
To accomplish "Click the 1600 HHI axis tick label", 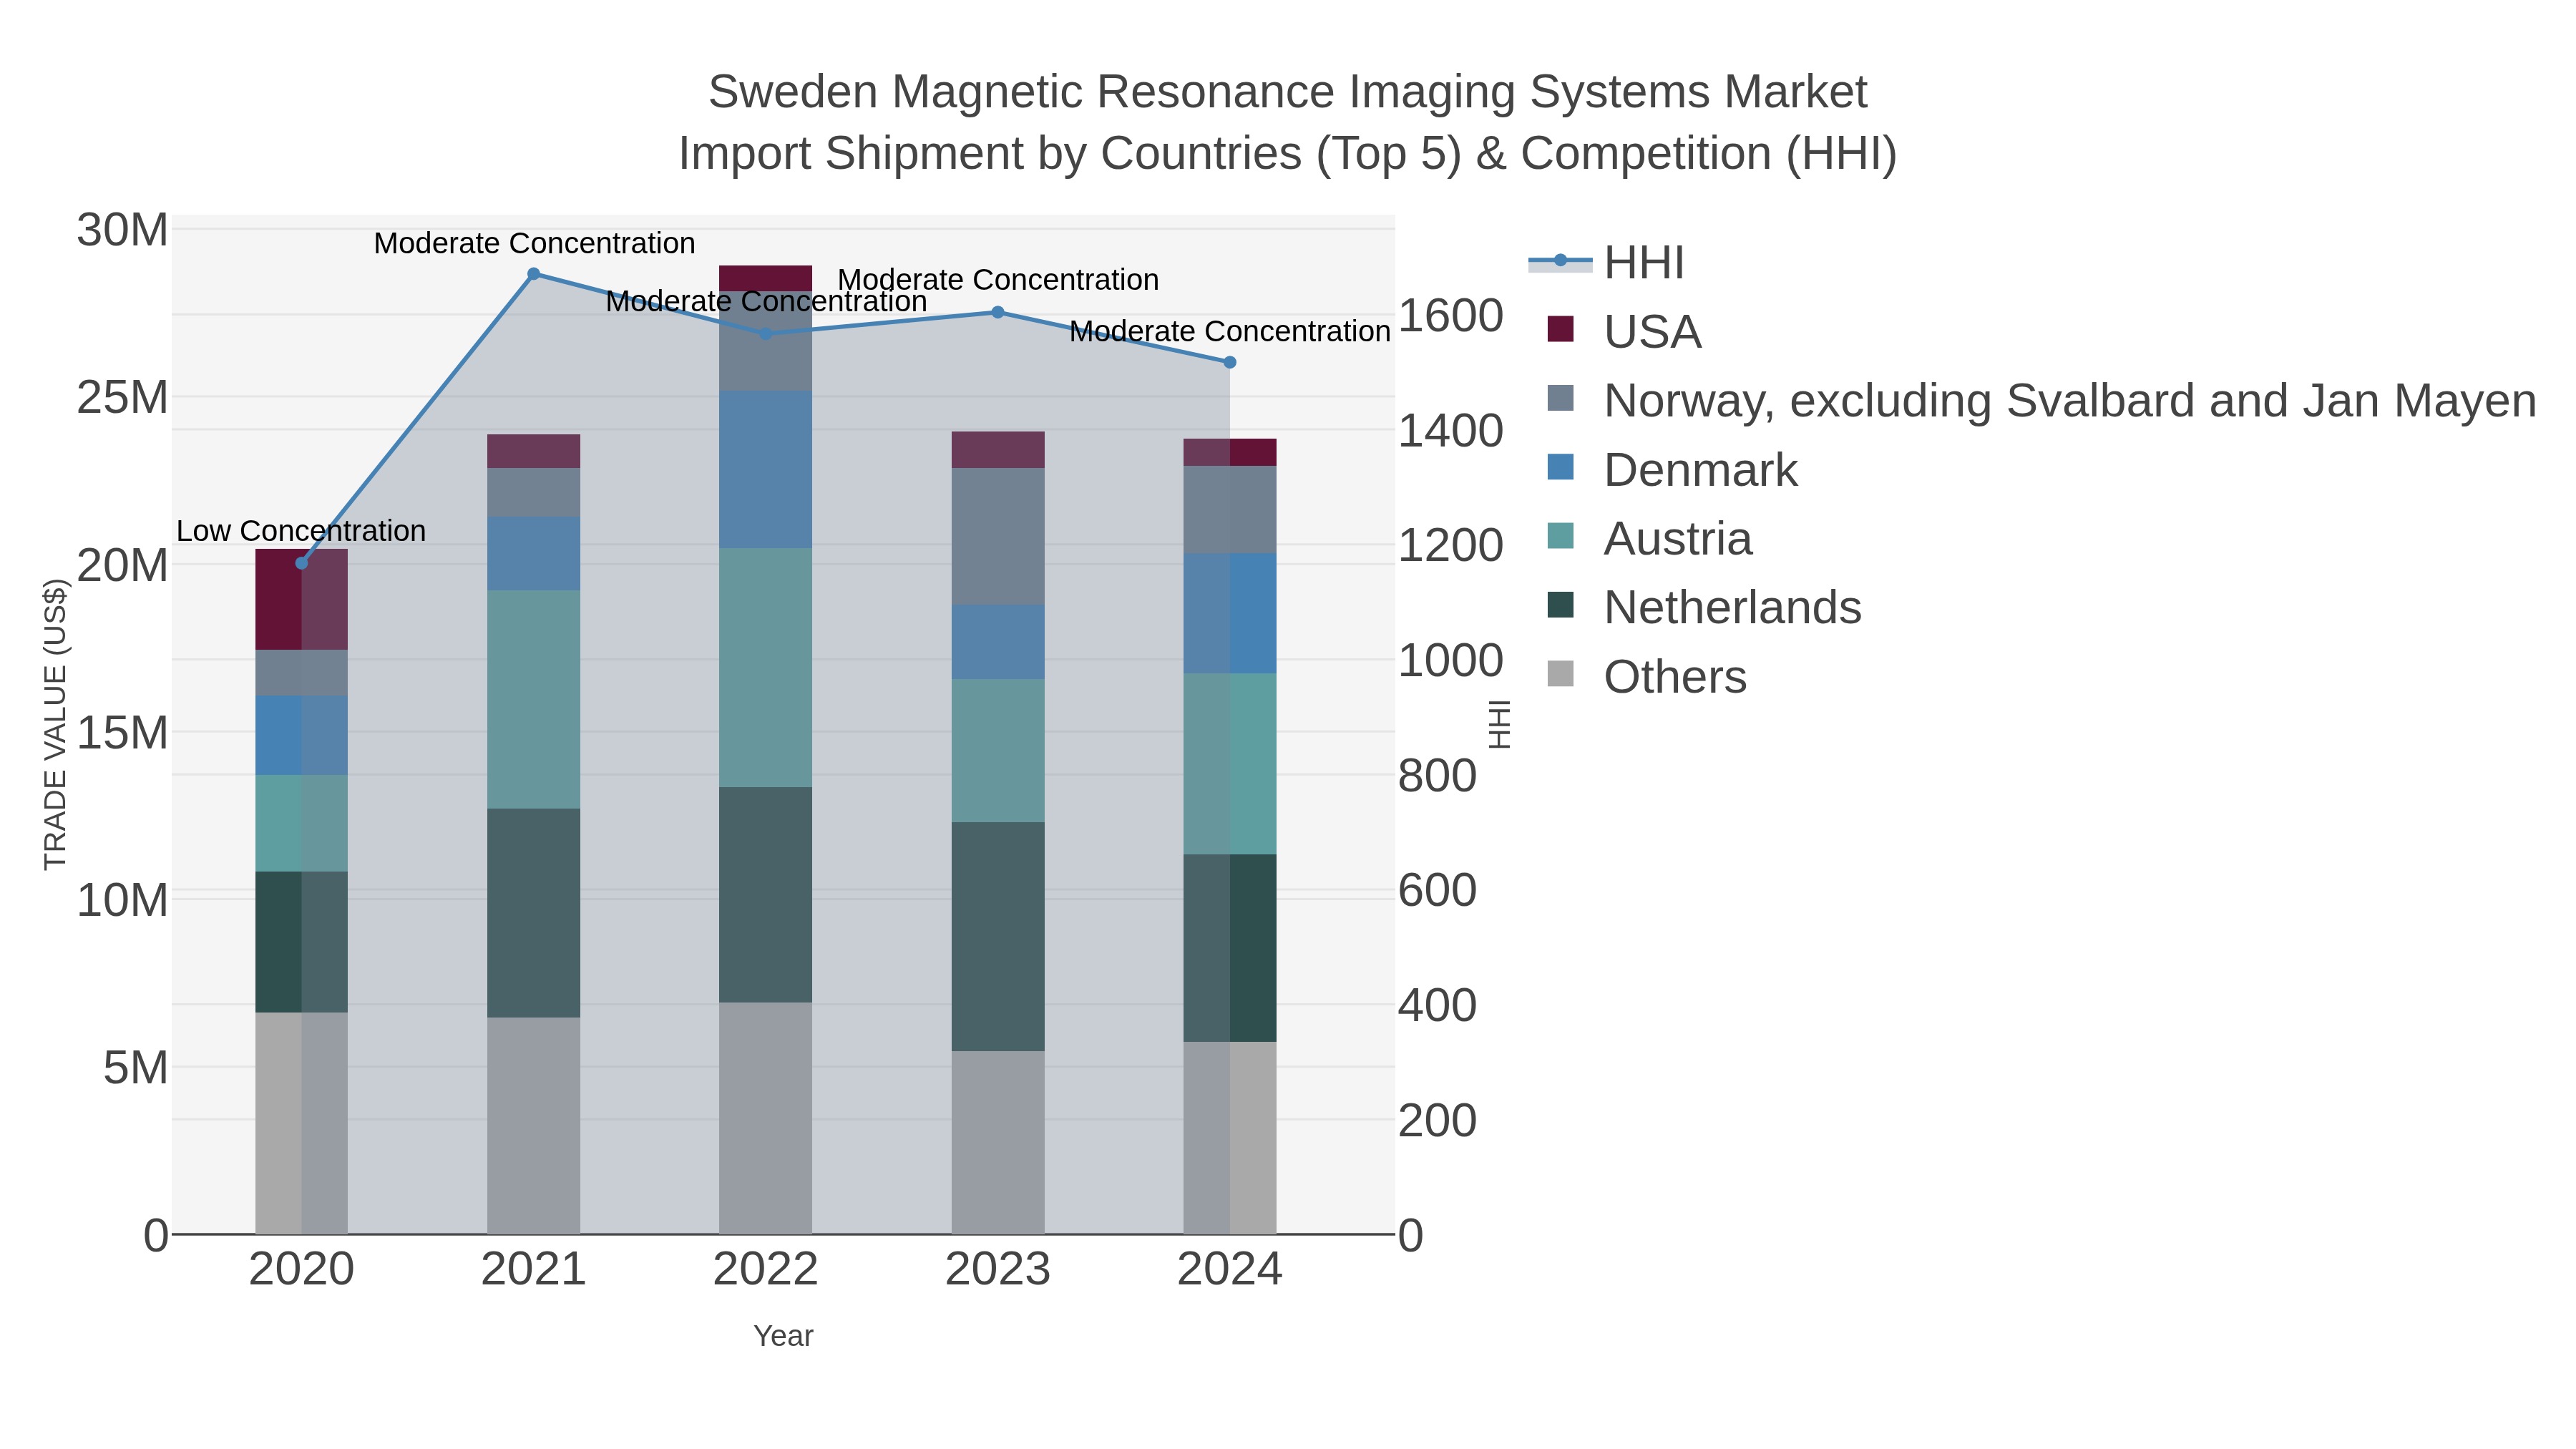I will point(1451,316).
